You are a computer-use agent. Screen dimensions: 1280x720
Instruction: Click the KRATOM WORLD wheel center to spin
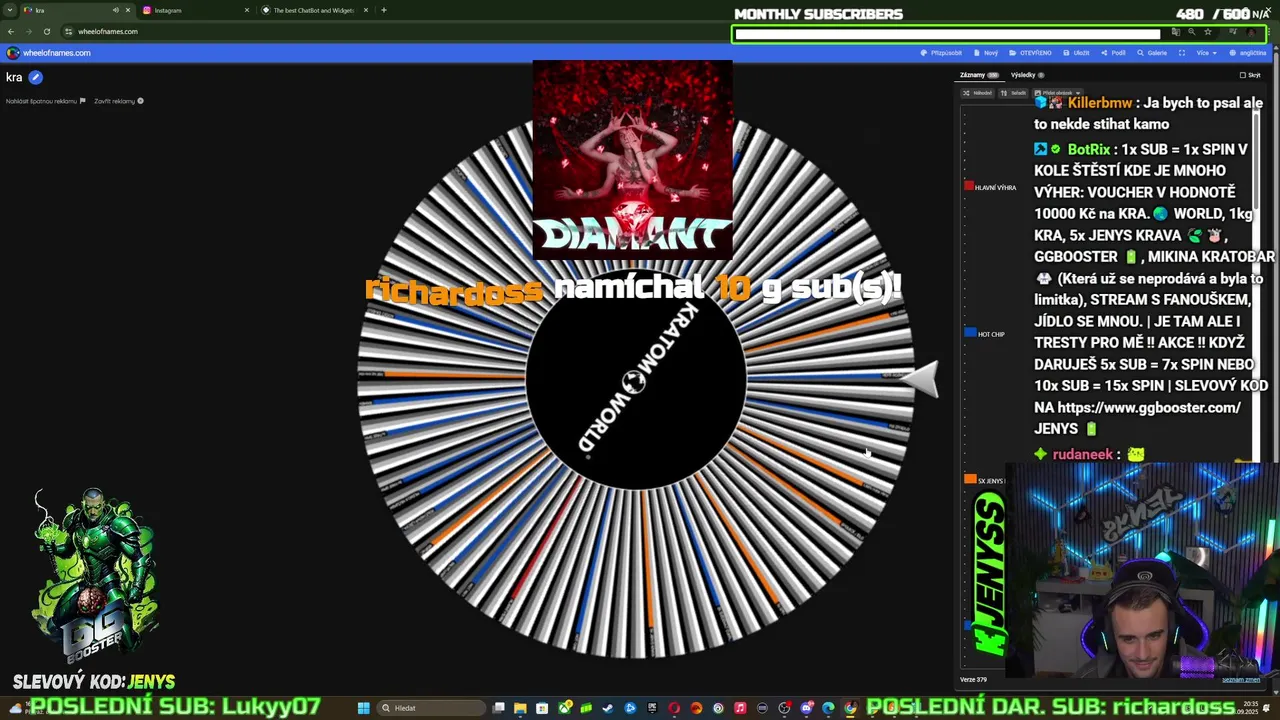coord(636,380)
